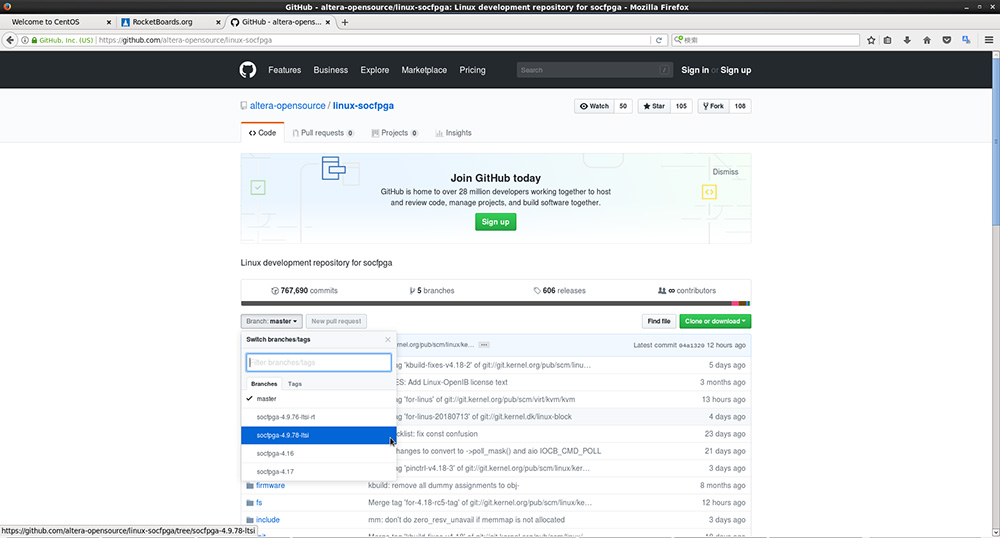
Task: Click the Watch button
Action: (594, 106)
